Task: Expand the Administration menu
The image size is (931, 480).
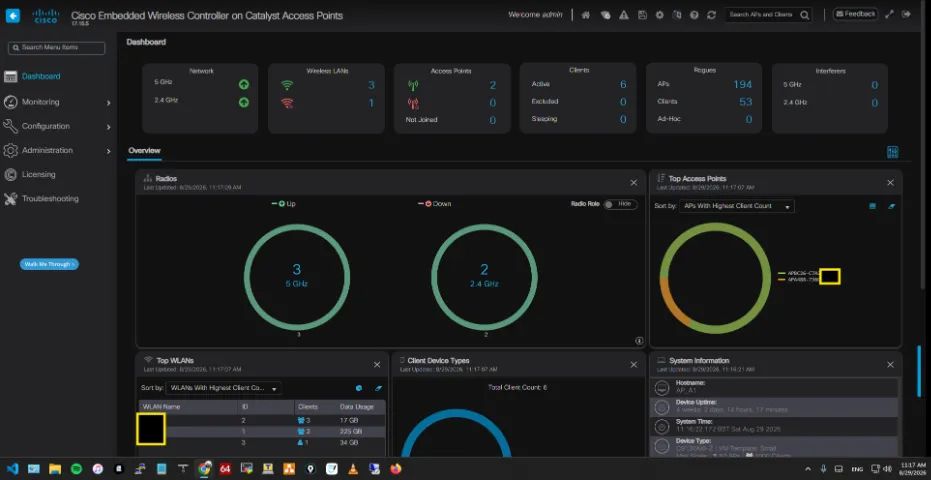Action: 57,150
